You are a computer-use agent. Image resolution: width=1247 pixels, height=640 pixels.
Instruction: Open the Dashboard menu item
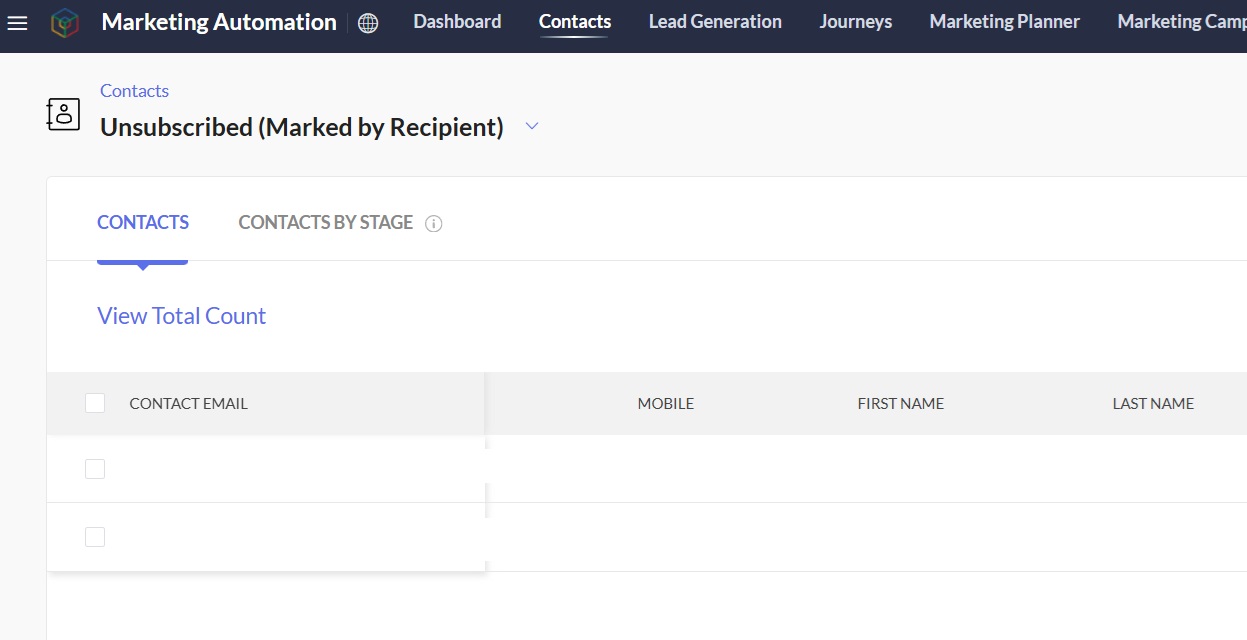[457, 21]
